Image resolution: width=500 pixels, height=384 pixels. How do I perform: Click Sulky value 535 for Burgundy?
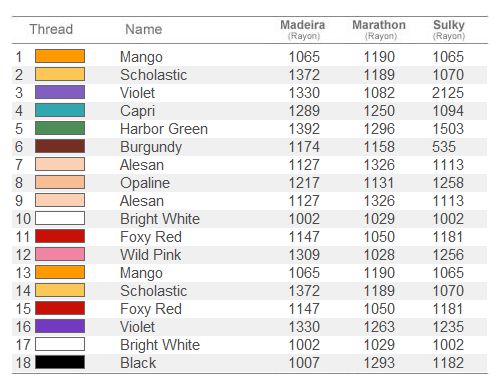[444, 147]
